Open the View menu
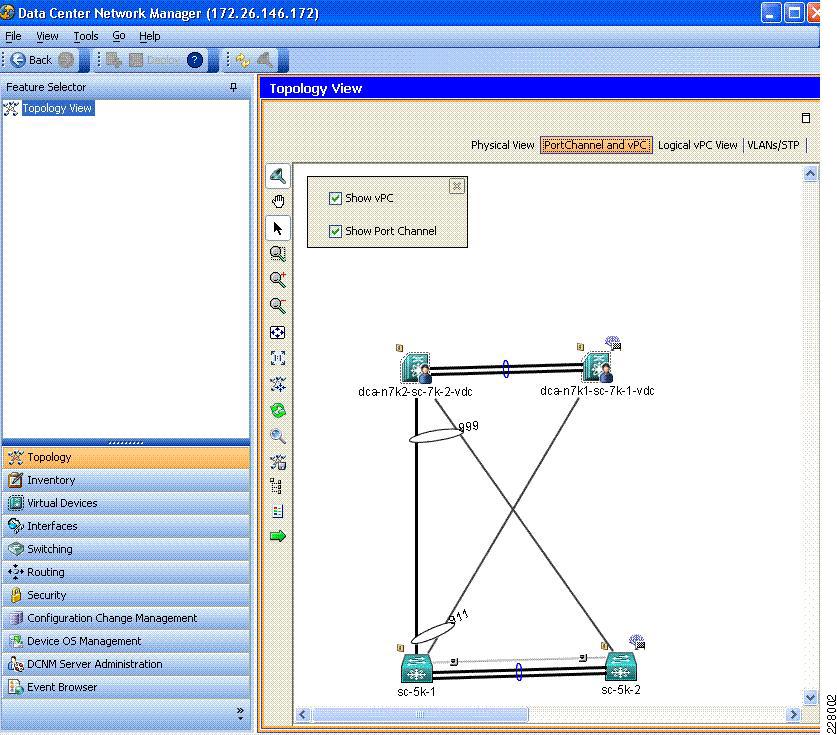837x735 pixels. click(x=47, y=36)
